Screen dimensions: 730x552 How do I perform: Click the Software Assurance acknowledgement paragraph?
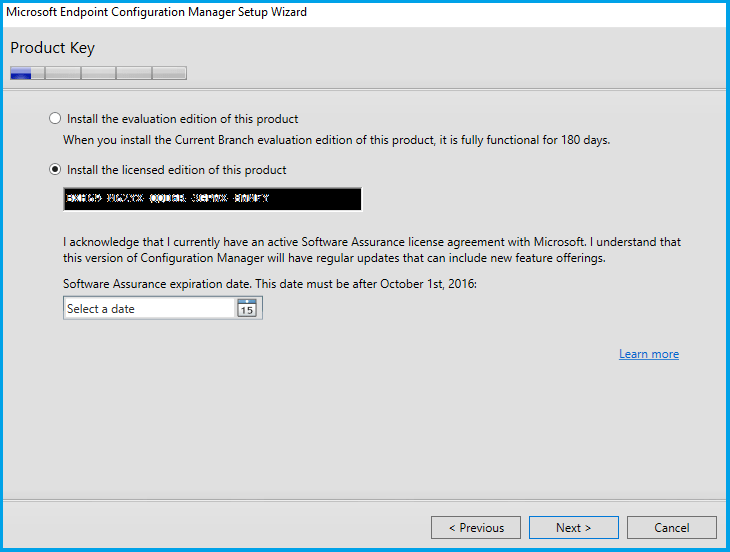pyautogui.click(x=371, y=250)
